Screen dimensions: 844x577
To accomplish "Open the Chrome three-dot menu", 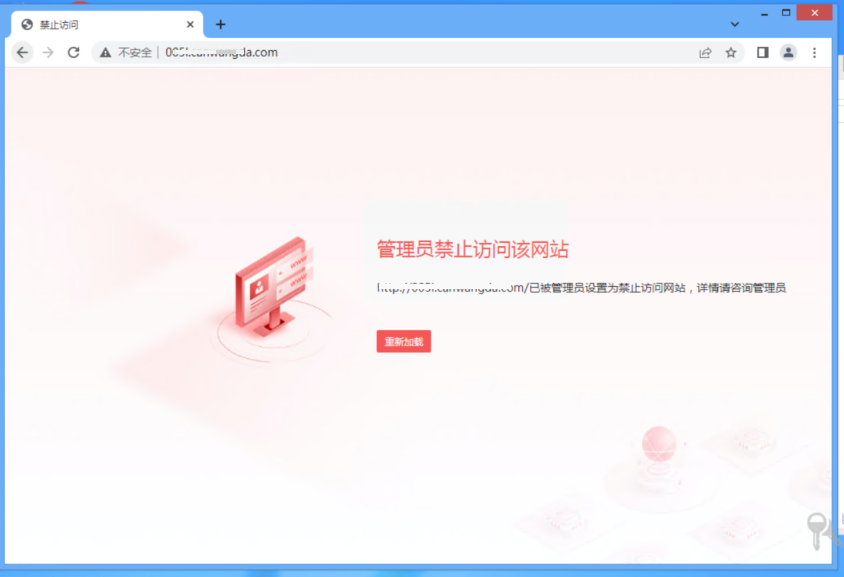I will pos(814,52).
